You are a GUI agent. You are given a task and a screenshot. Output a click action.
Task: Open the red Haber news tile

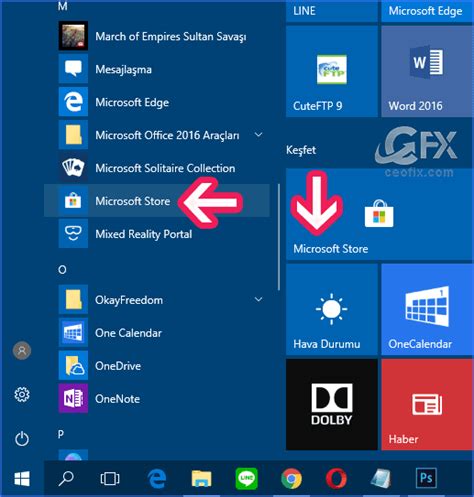(x=427, y=404)
